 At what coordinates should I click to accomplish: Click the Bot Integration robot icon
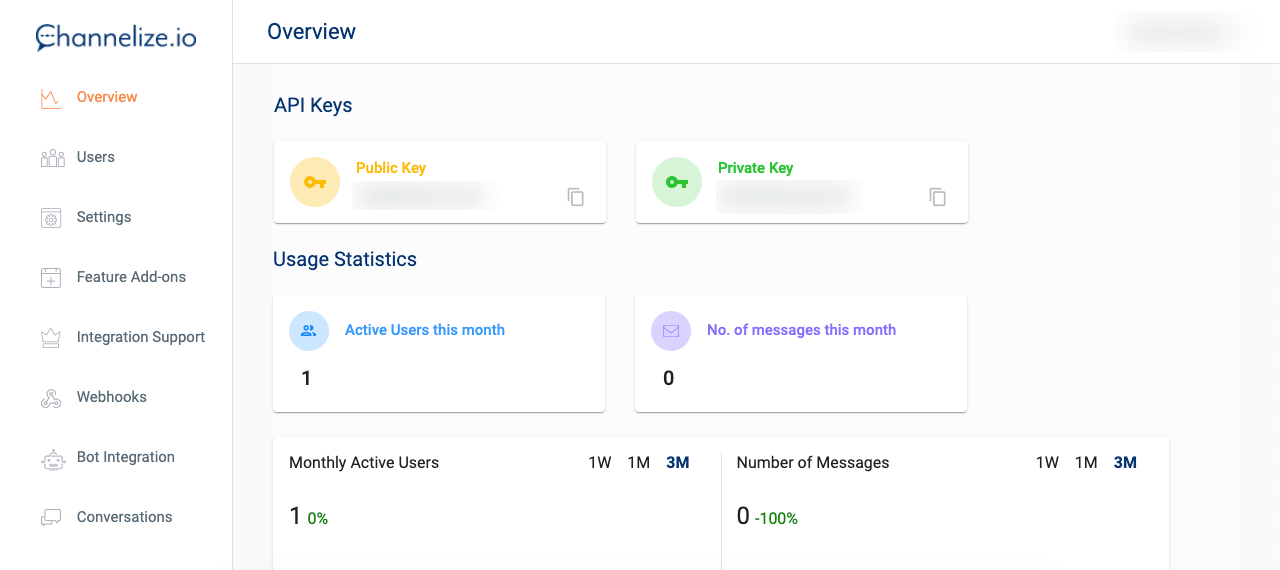tap(51, 458)
